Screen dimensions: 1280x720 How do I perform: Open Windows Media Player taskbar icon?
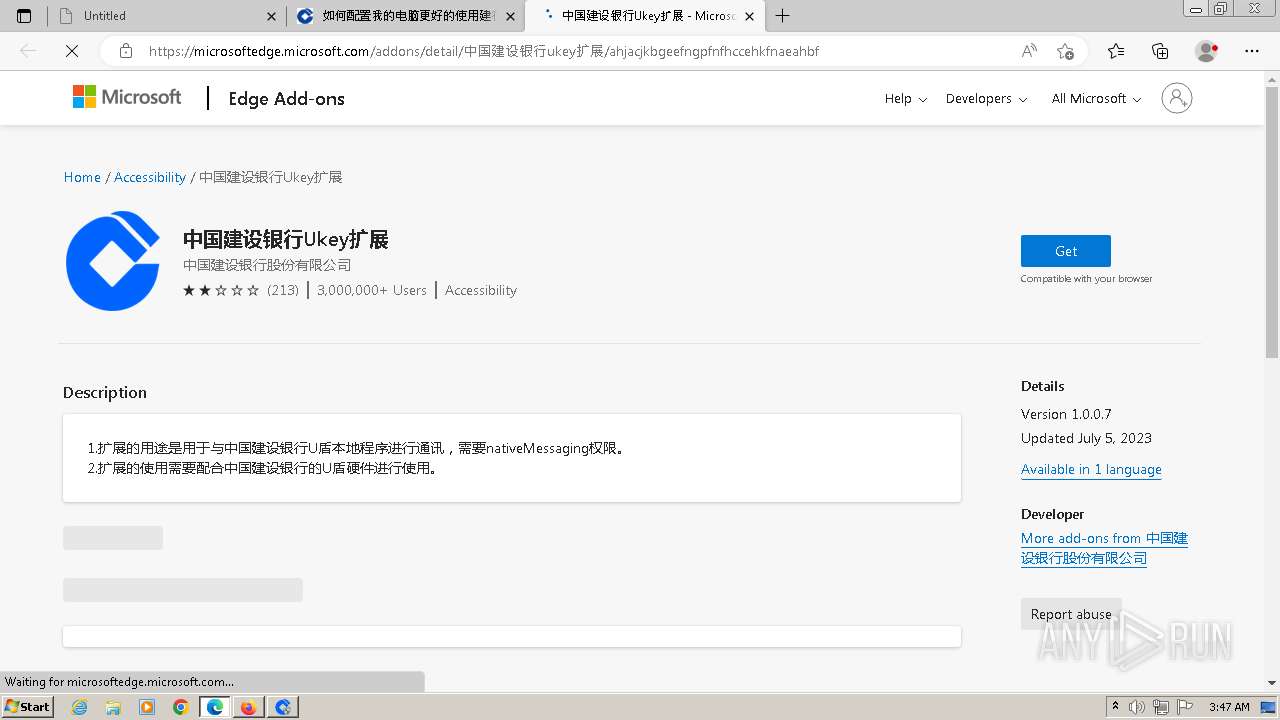(x=147, y=707)
